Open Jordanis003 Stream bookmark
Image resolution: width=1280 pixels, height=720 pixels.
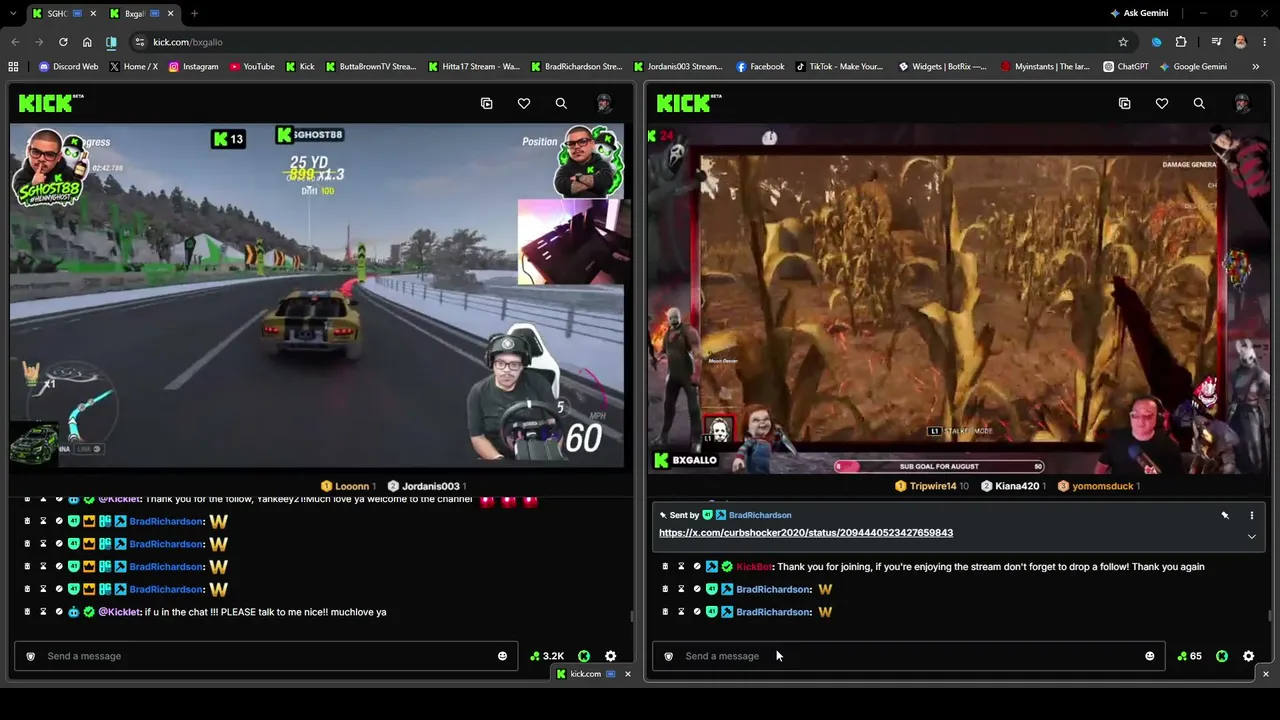point(678,67)
